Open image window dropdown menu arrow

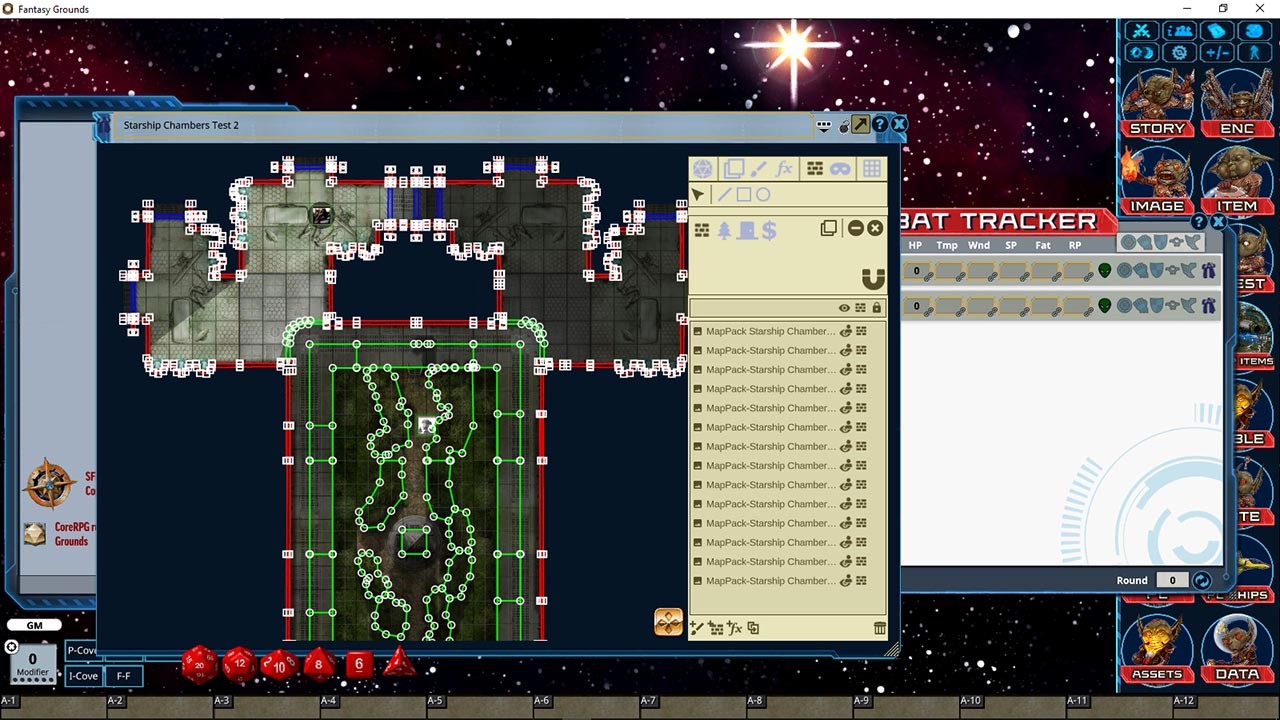pyautogui.click(x=823, y=125)
